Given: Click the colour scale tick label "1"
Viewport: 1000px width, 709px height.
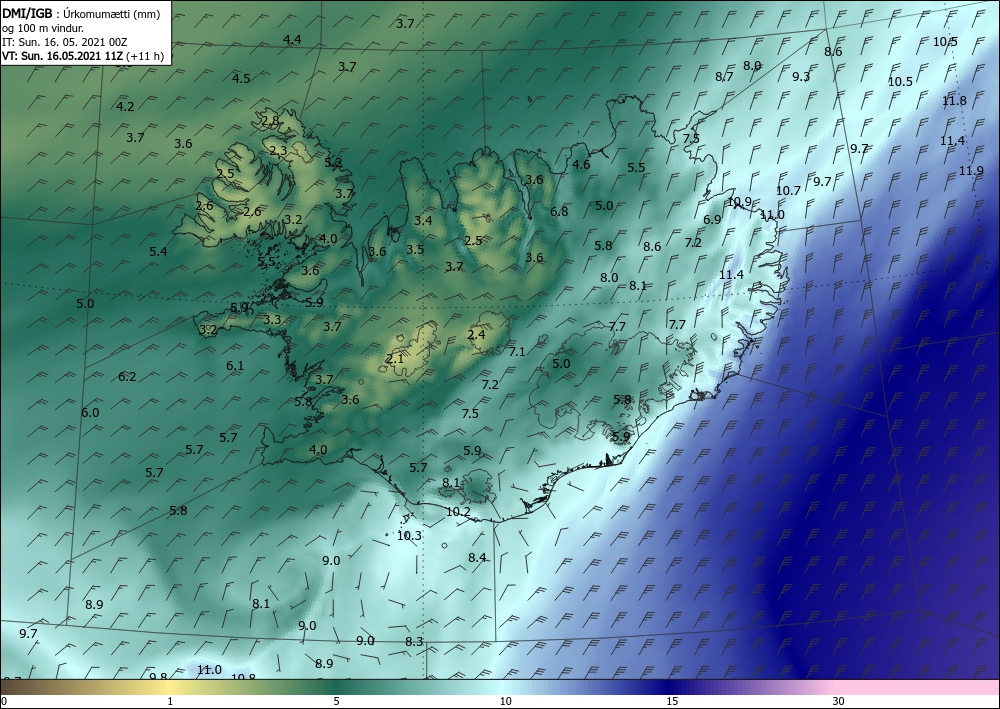Looking at the screenshot, I should point(170,701).
